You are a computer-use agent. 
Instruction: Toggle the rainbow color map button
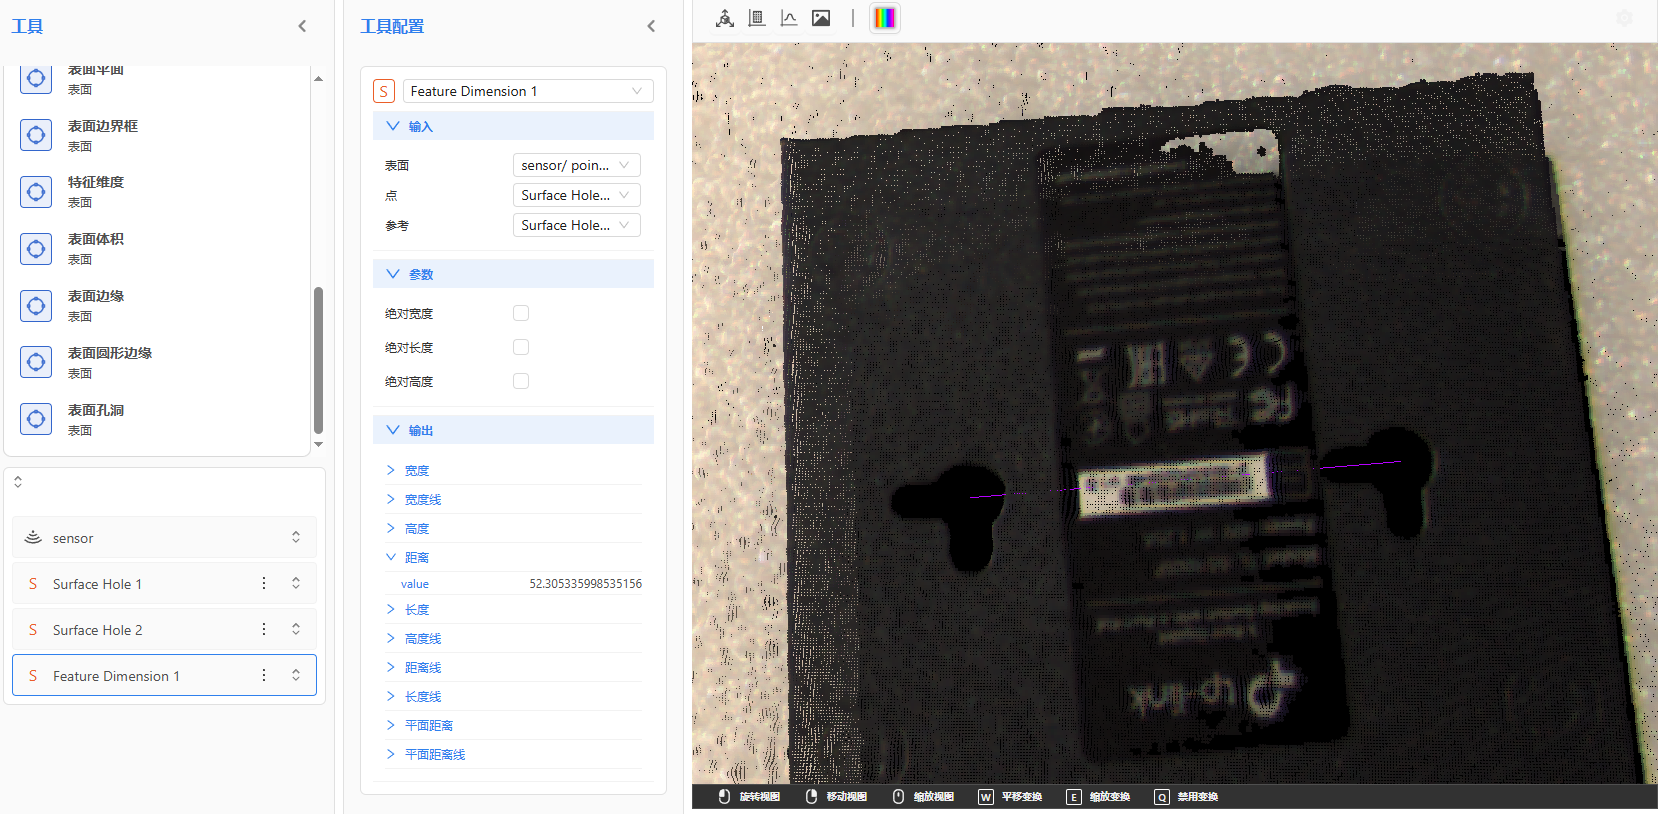coord(885,18)
